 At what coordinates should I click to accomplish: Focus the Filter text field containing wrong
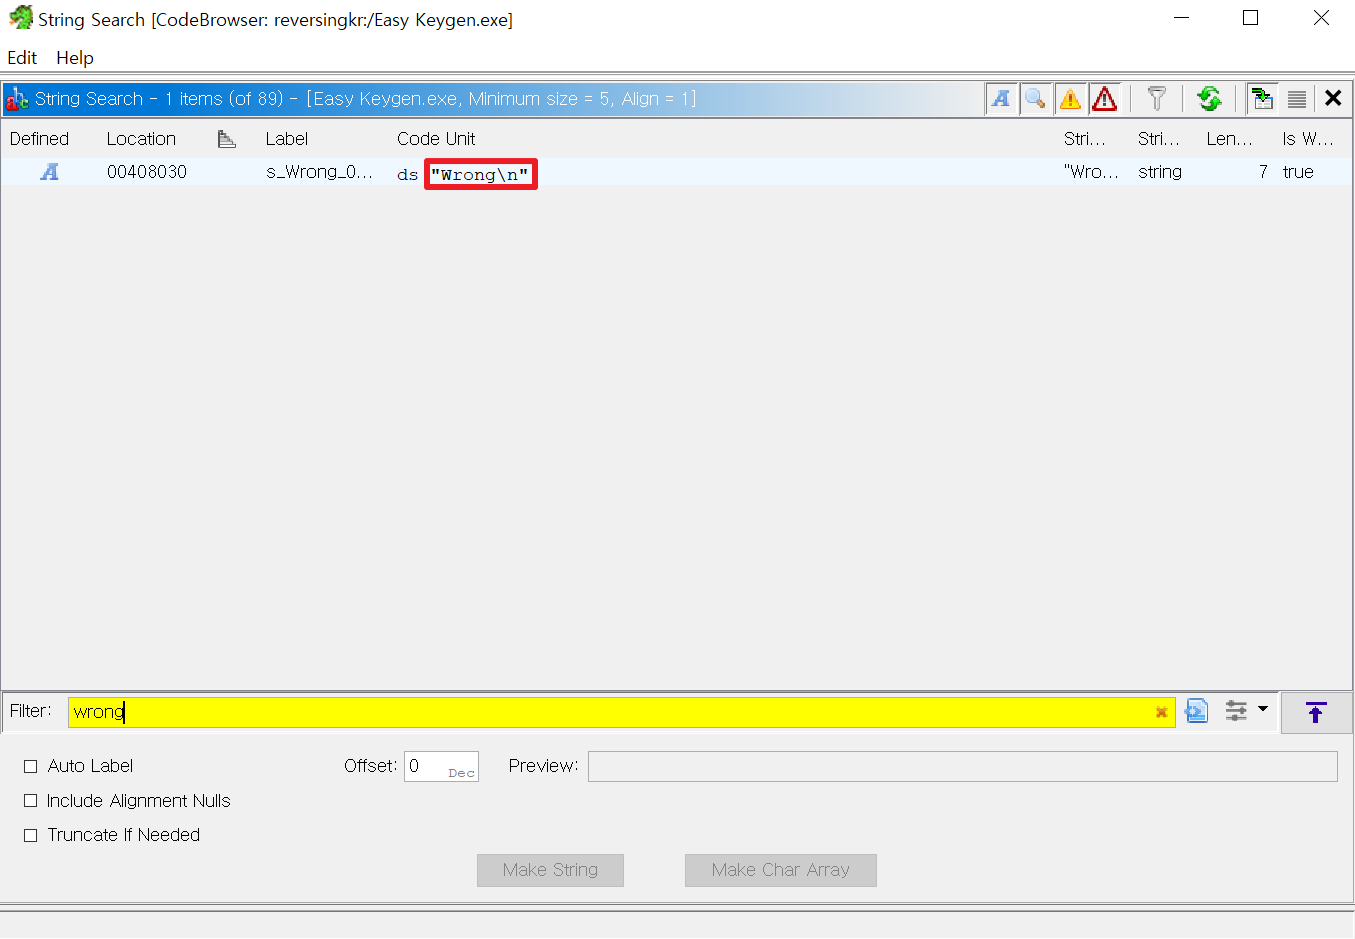pos(621,712)
